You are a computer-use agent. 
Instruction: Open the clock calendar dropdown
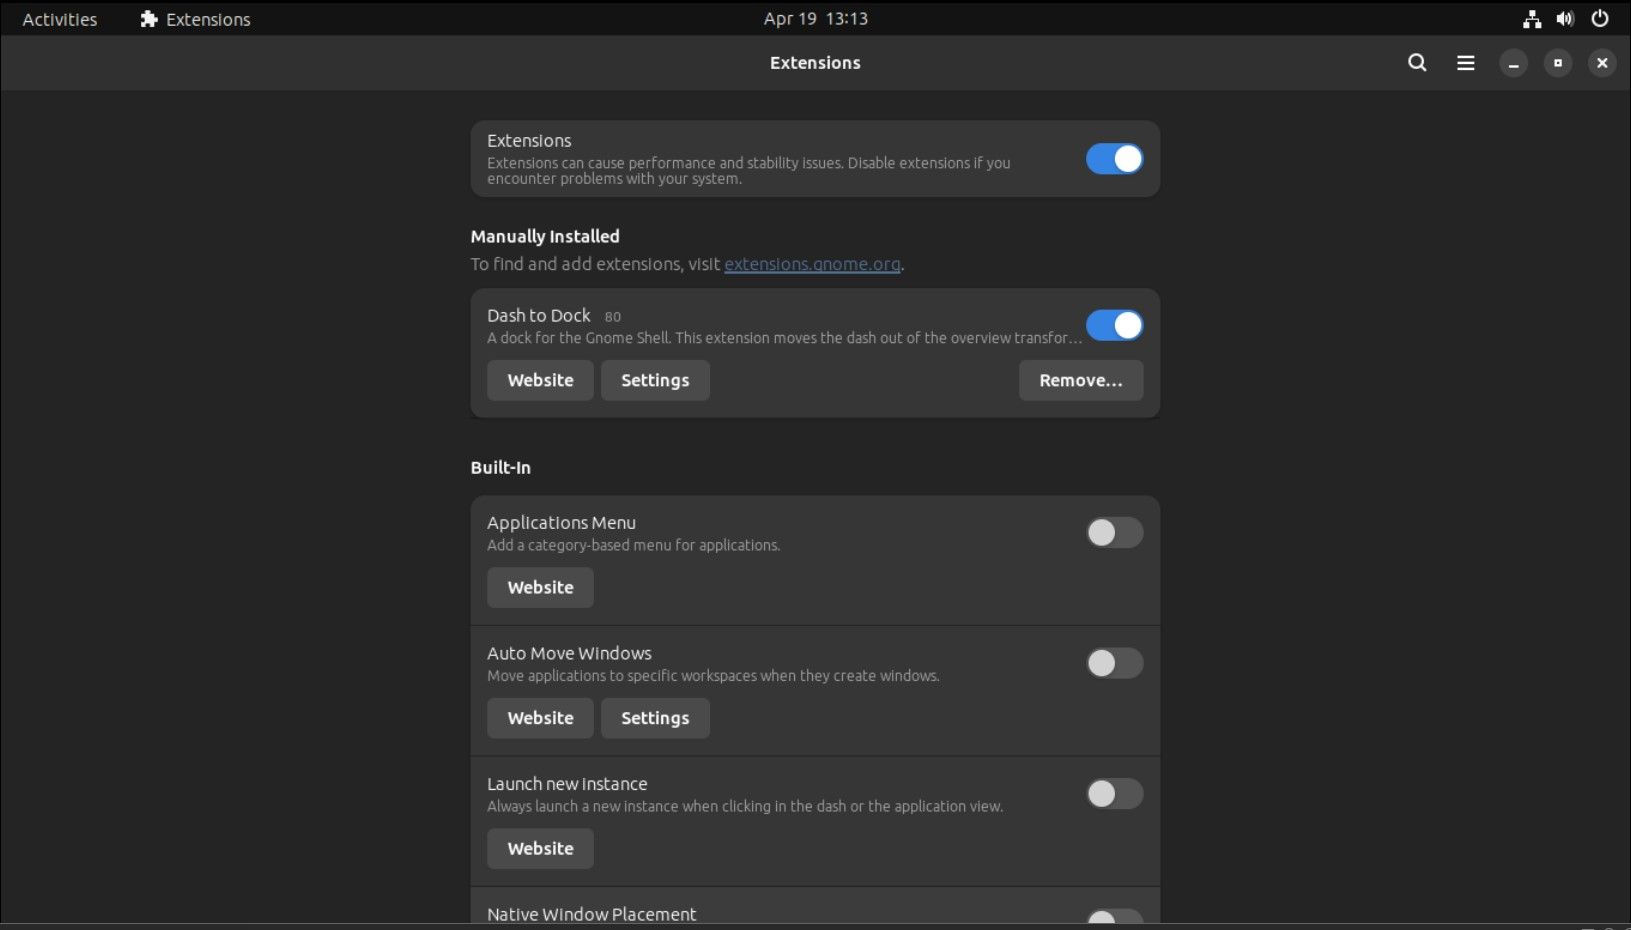tap(815, 18)
